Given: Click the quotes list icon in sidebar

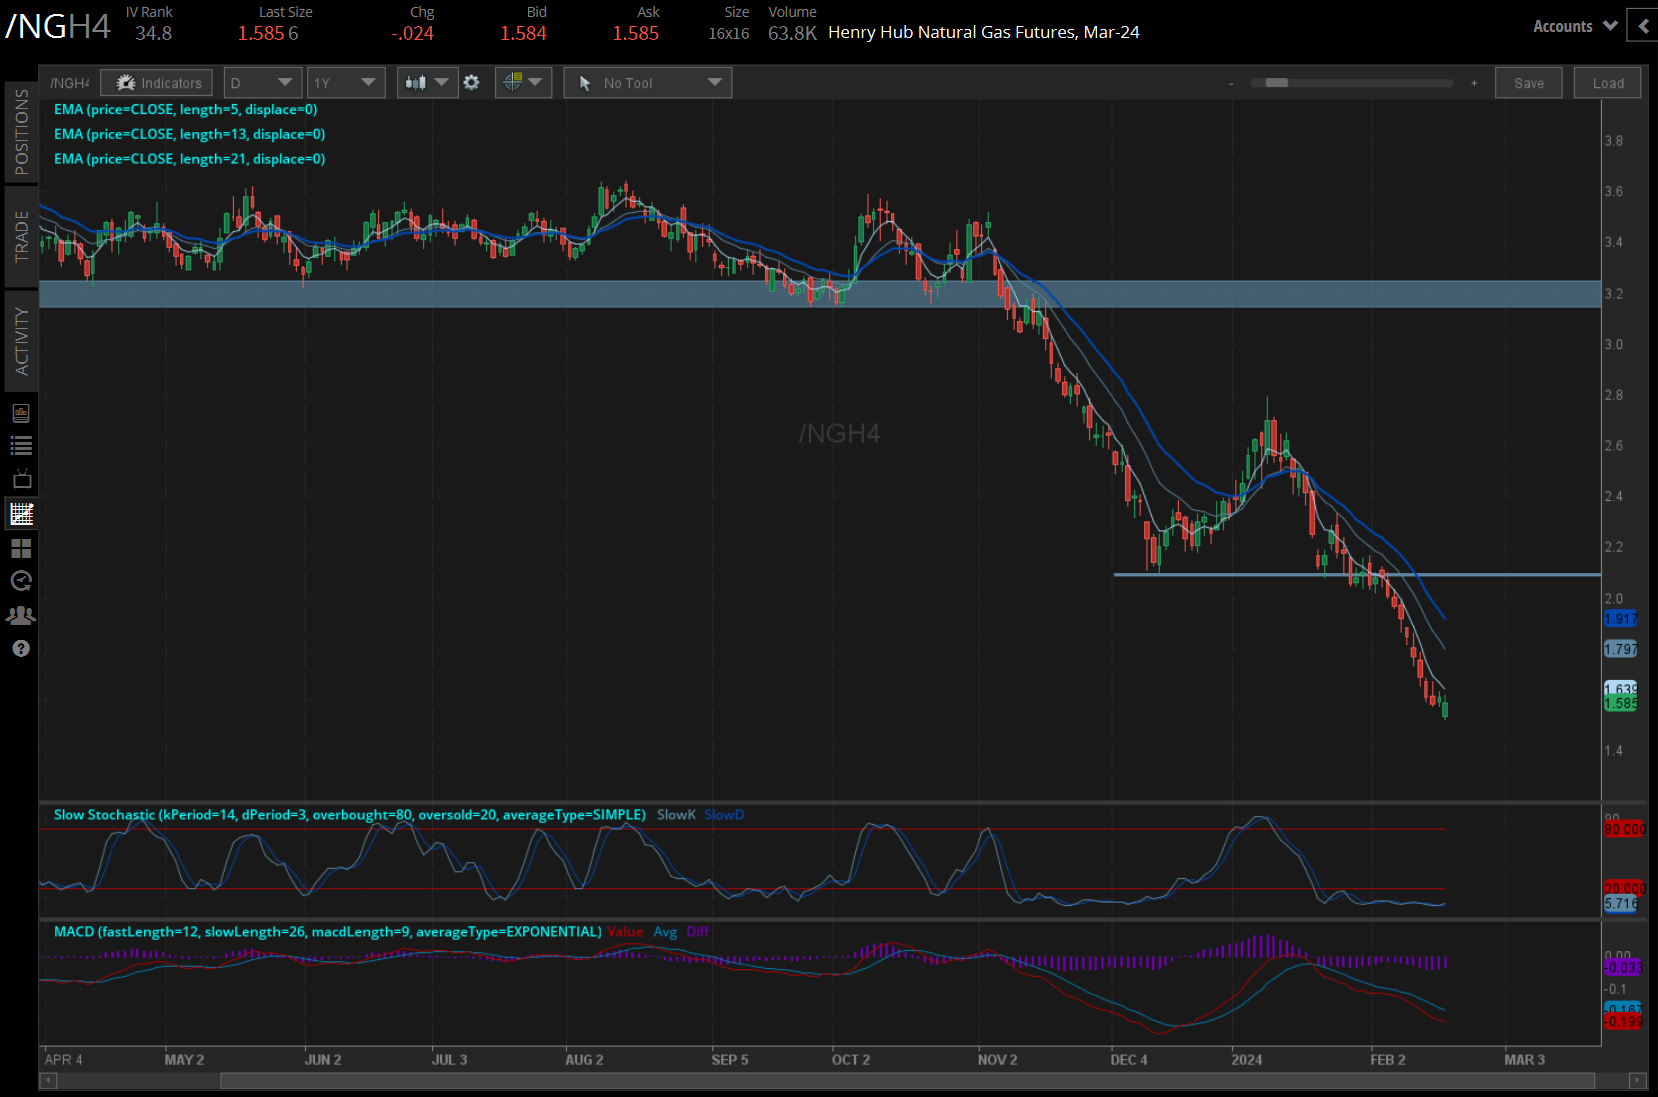Looking at the screenshot, I should (x=21, y=446).
